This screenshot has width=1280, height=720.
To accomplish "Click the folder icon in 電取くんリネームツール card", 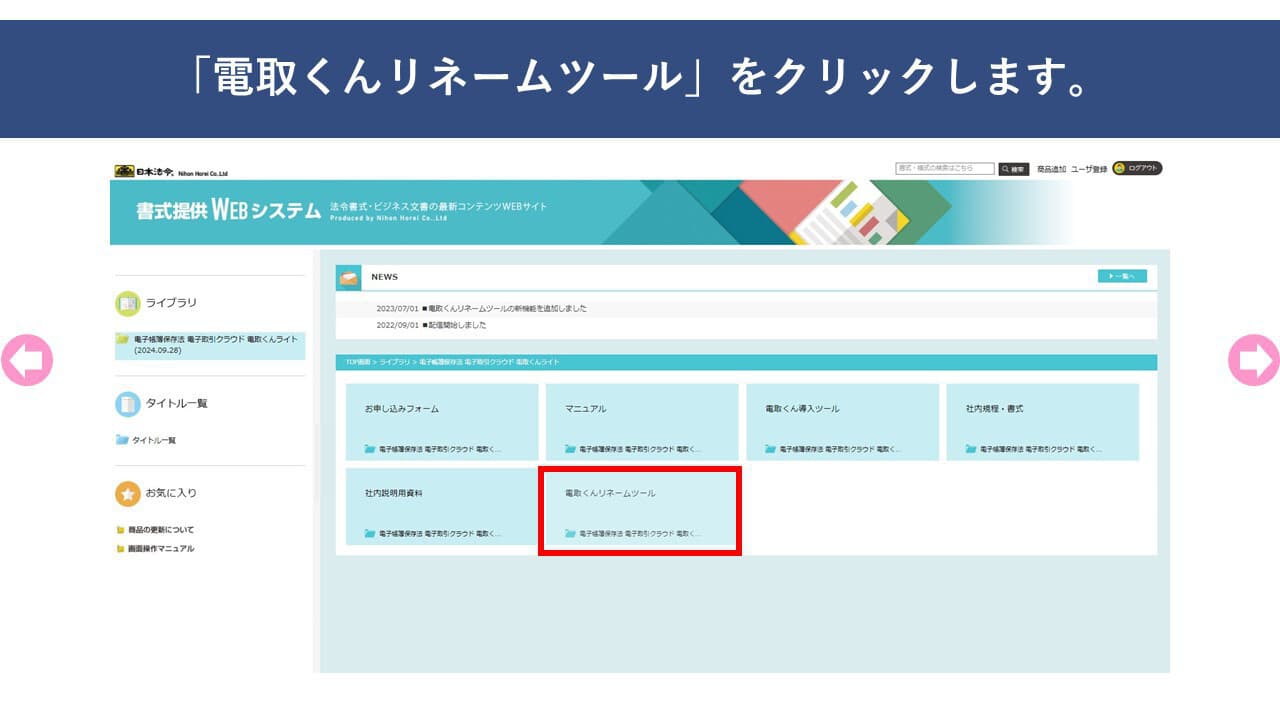I will [570, 533].
